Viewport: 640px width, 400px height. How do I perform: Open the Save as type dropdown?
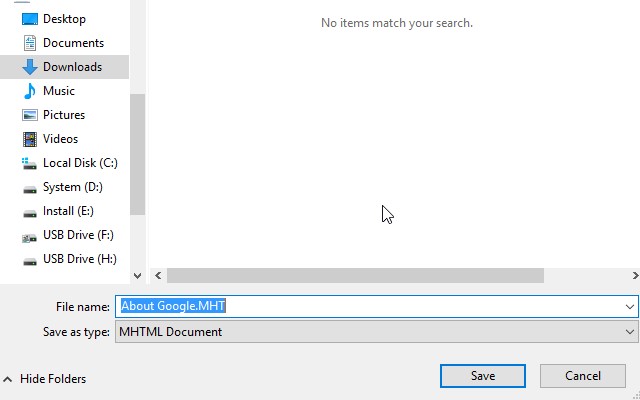[376, 332]
